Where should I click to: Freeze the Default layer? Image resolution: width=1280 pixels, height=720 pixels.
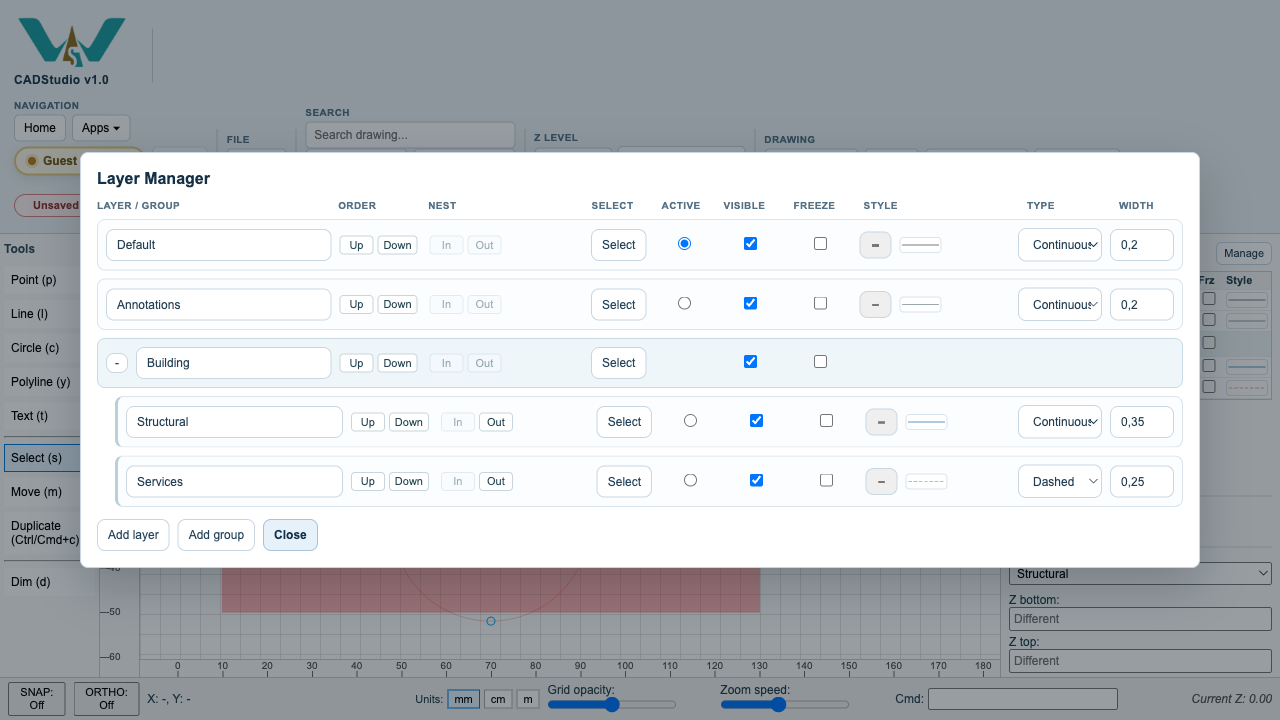(820, 243)
